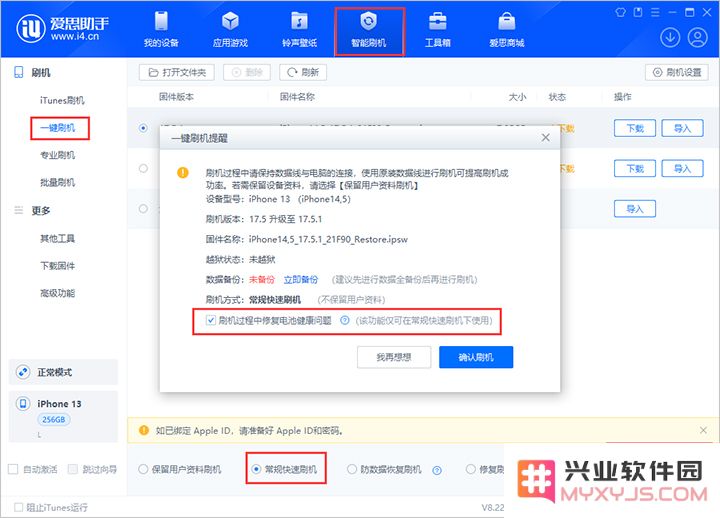Click the help icon beside battery repair option
The height and width of the screenshot is (518, 720).
tap(345, 320)
